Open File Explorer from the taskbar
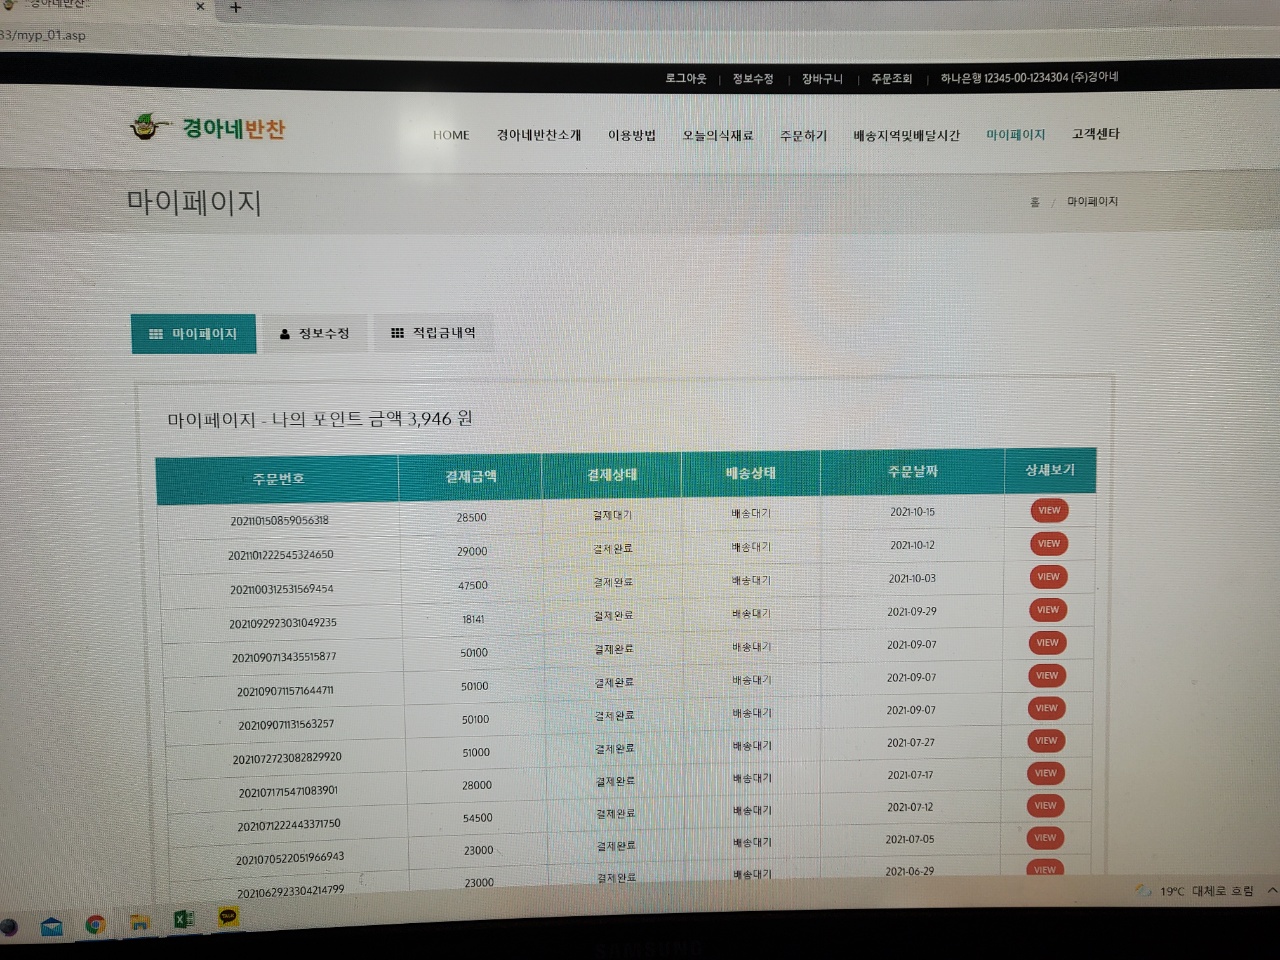This screenshot has width=1280, height=960. pyautogui.click(x=140, y=922)
